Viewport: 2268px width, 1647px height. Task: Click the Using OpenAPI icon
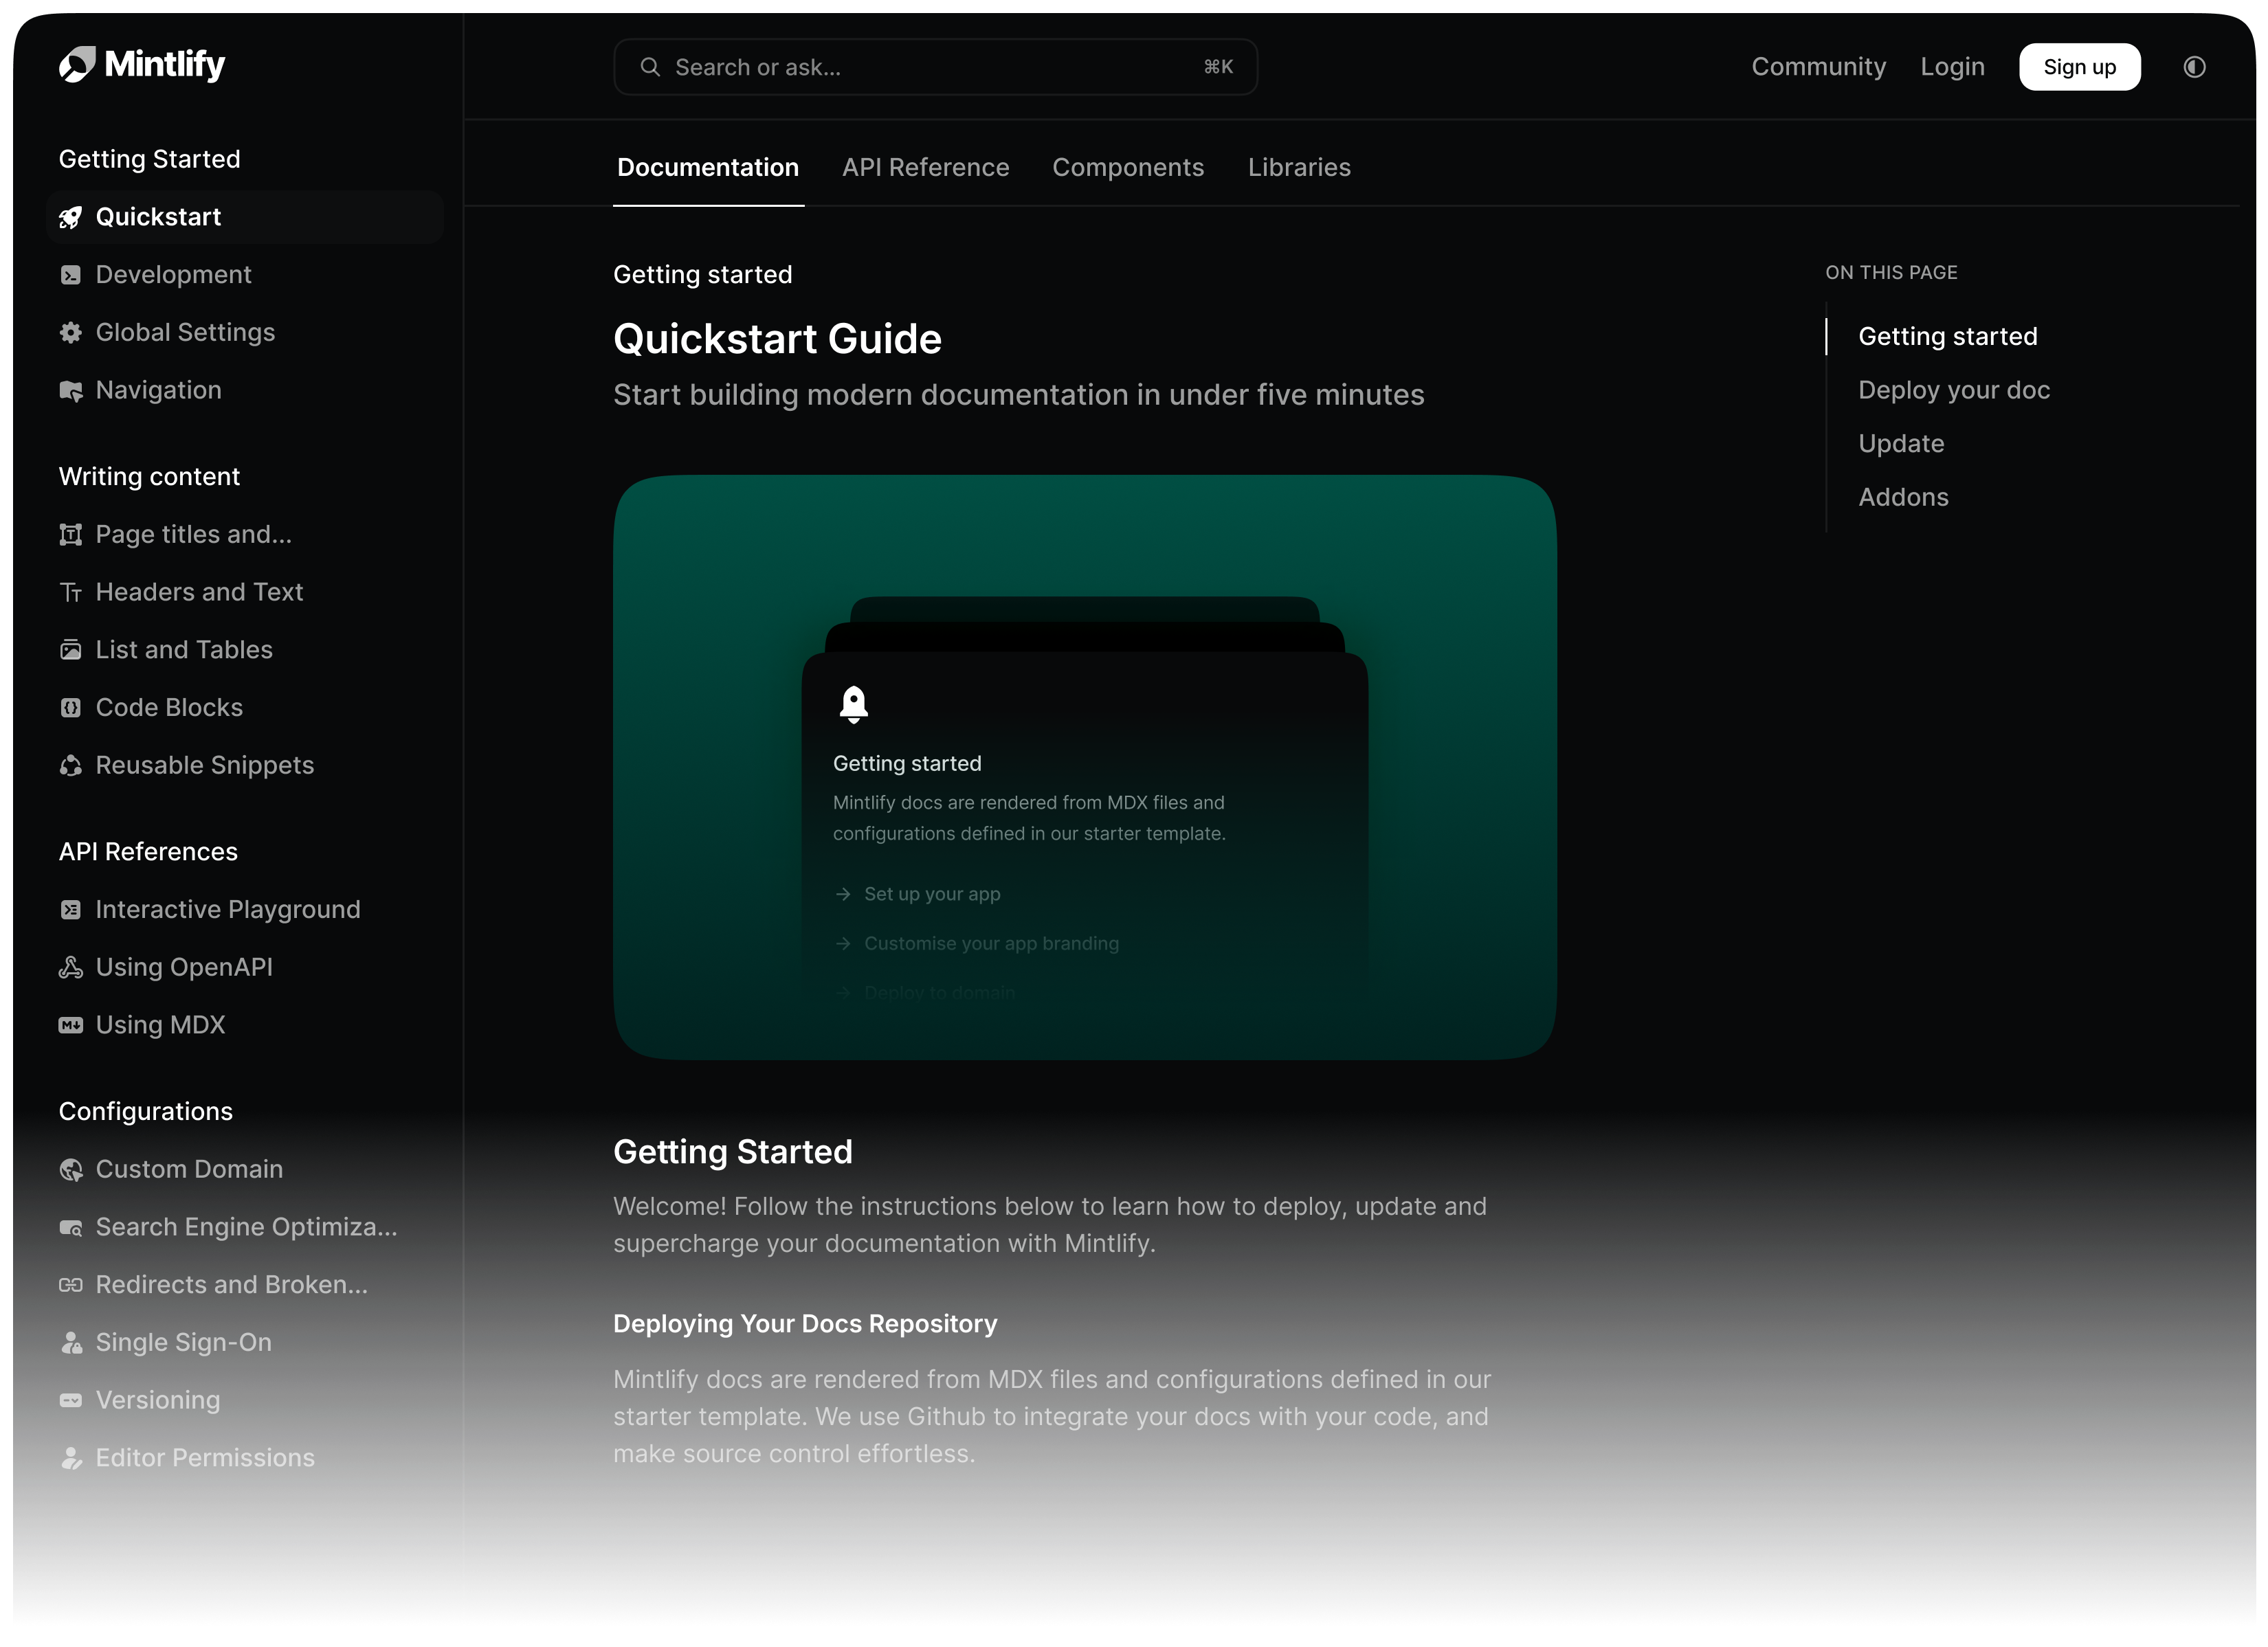(70, 968)
